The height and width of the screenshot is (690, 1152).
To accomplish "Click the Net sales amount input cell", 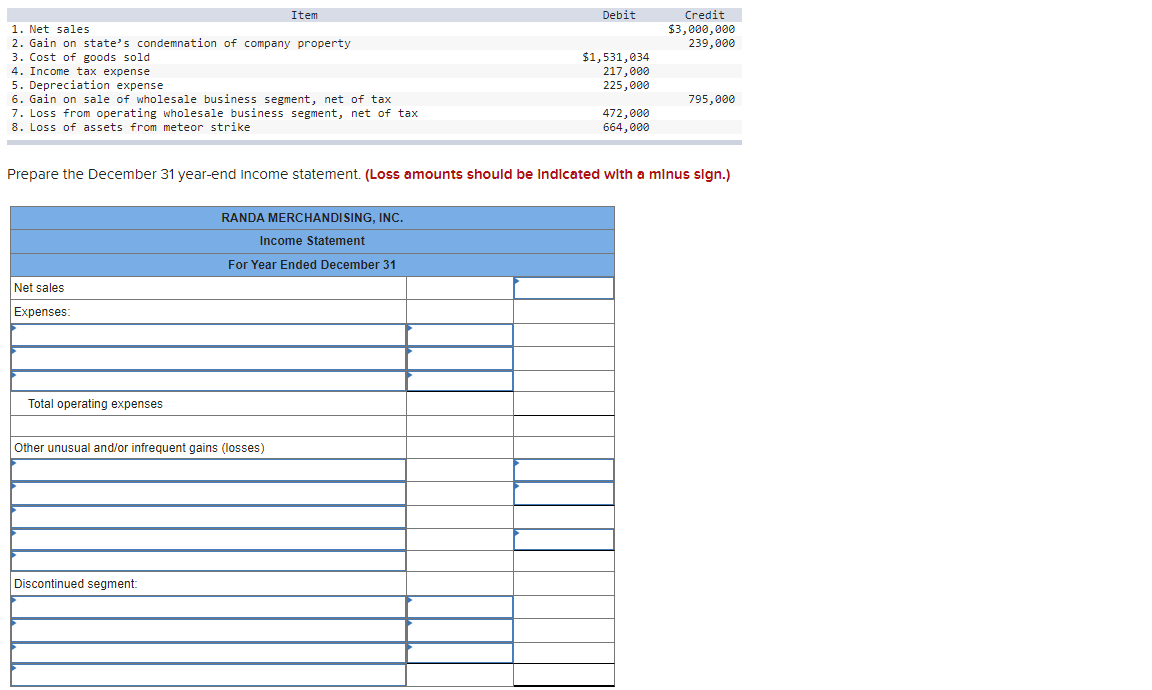I will click(x=564, y=288).
